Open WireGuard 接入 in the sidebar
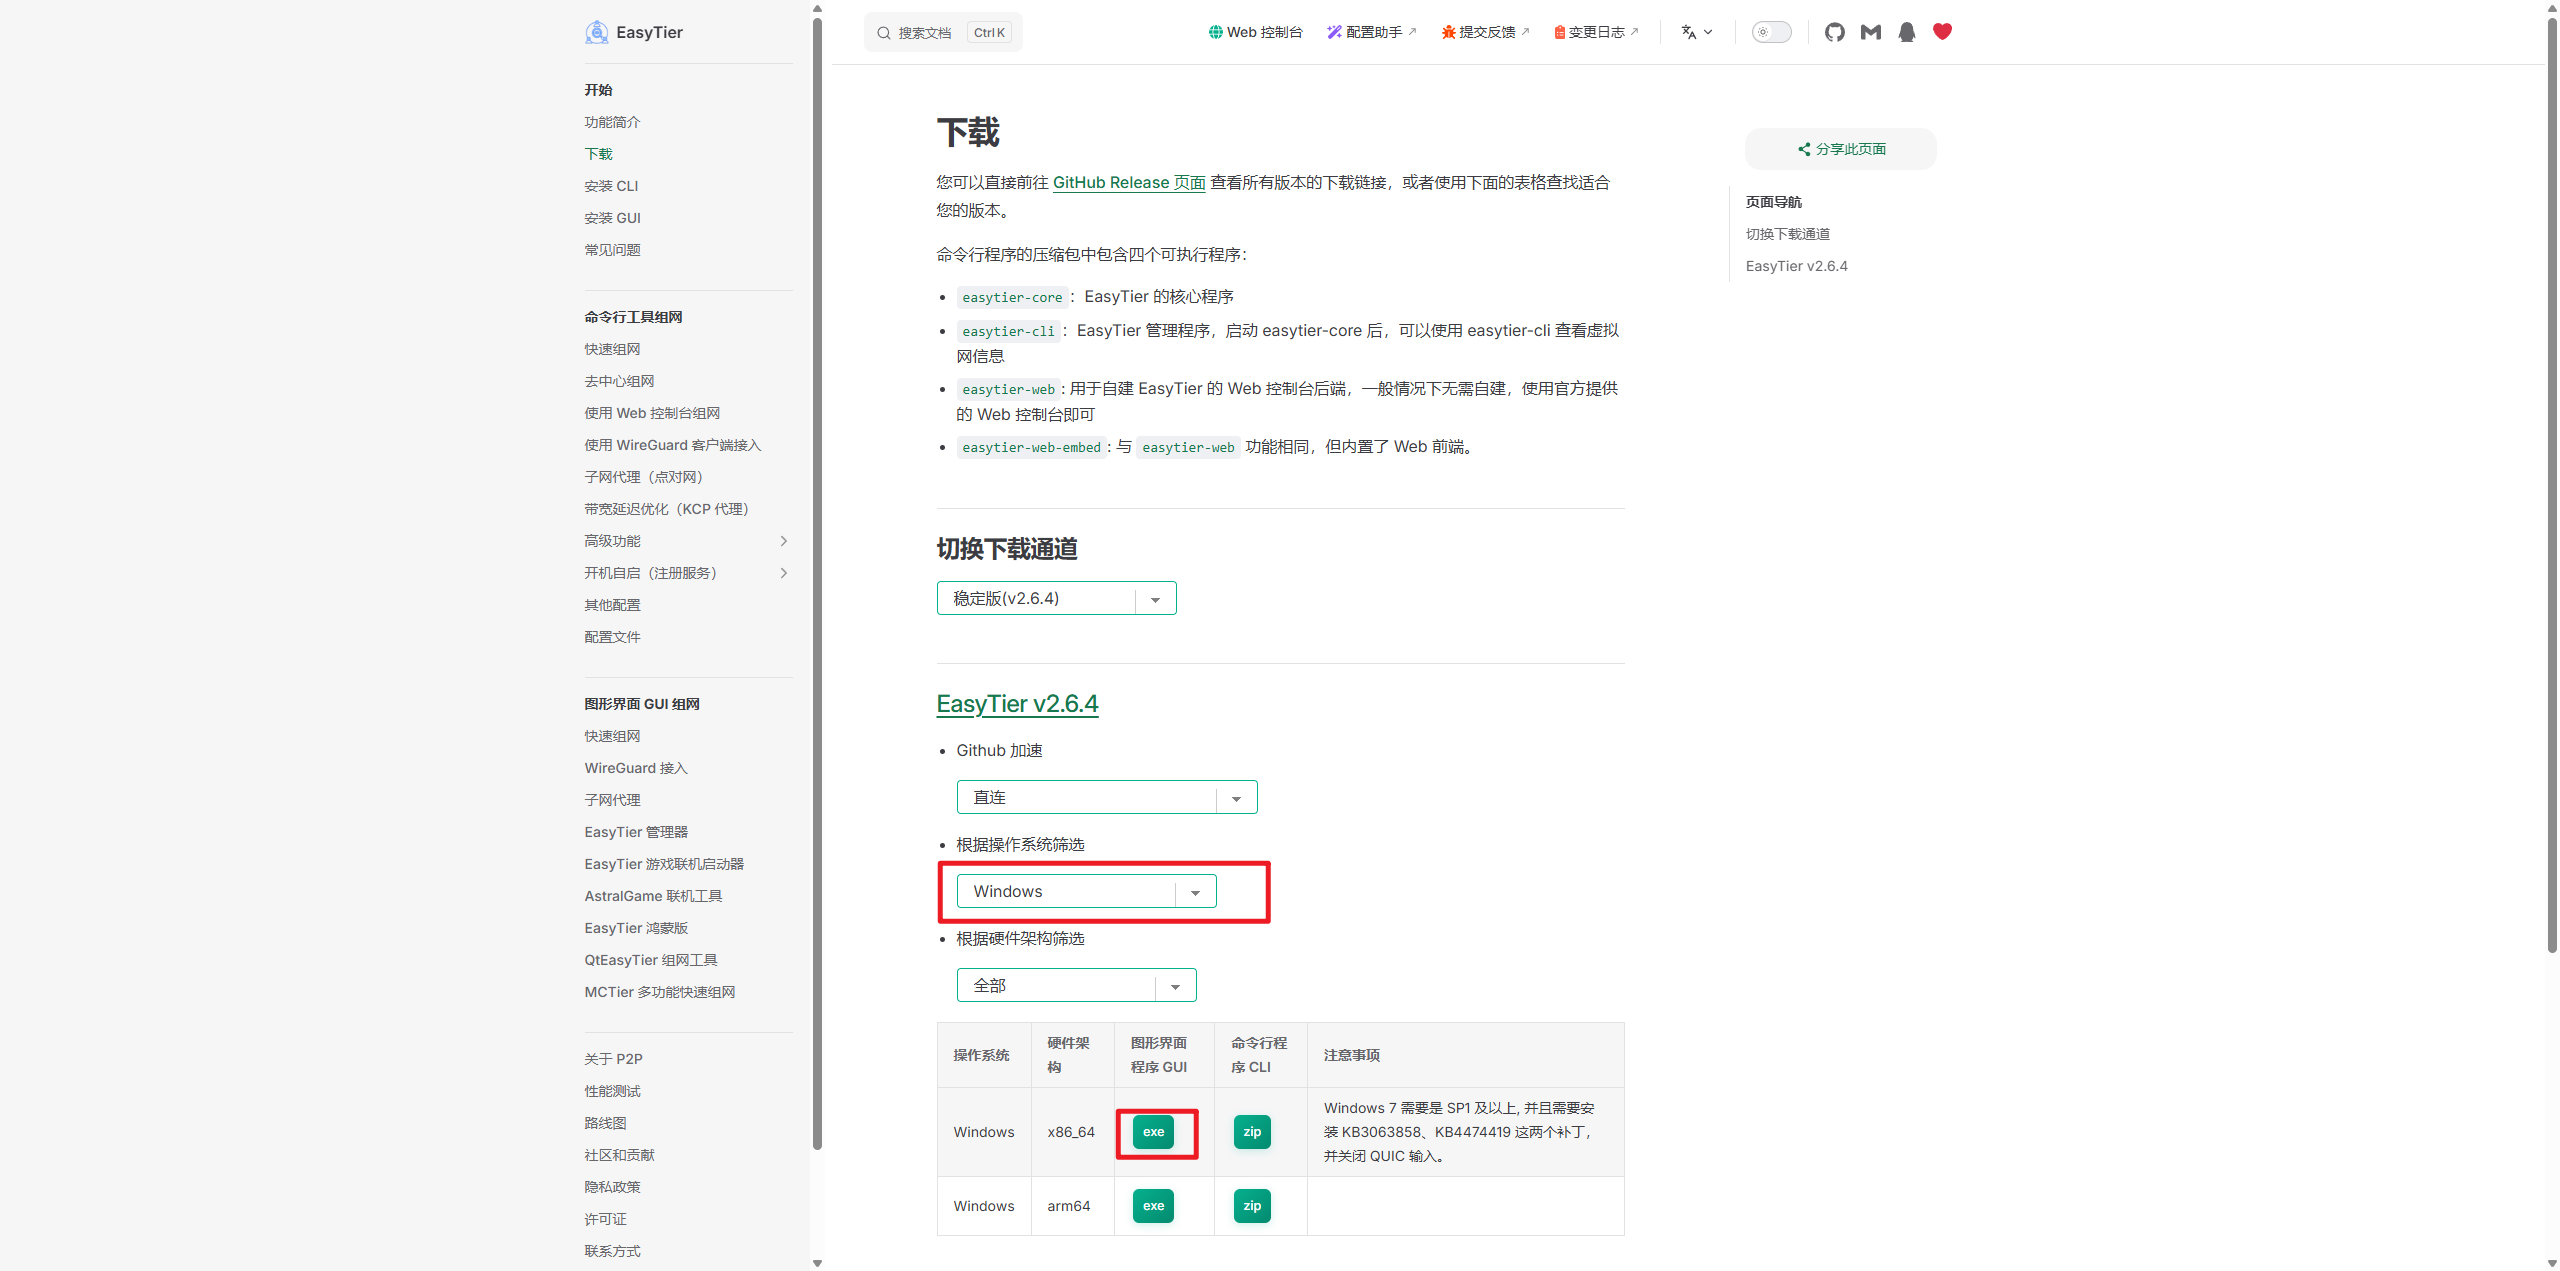Image resolution: width=2560 pixels, height=1271 pixels. (636, 768)
